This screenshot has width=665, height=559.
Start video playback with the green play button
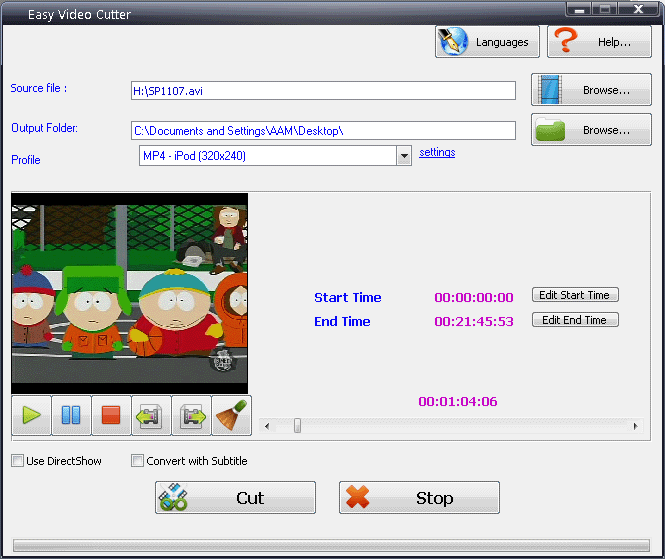point(31,415)
